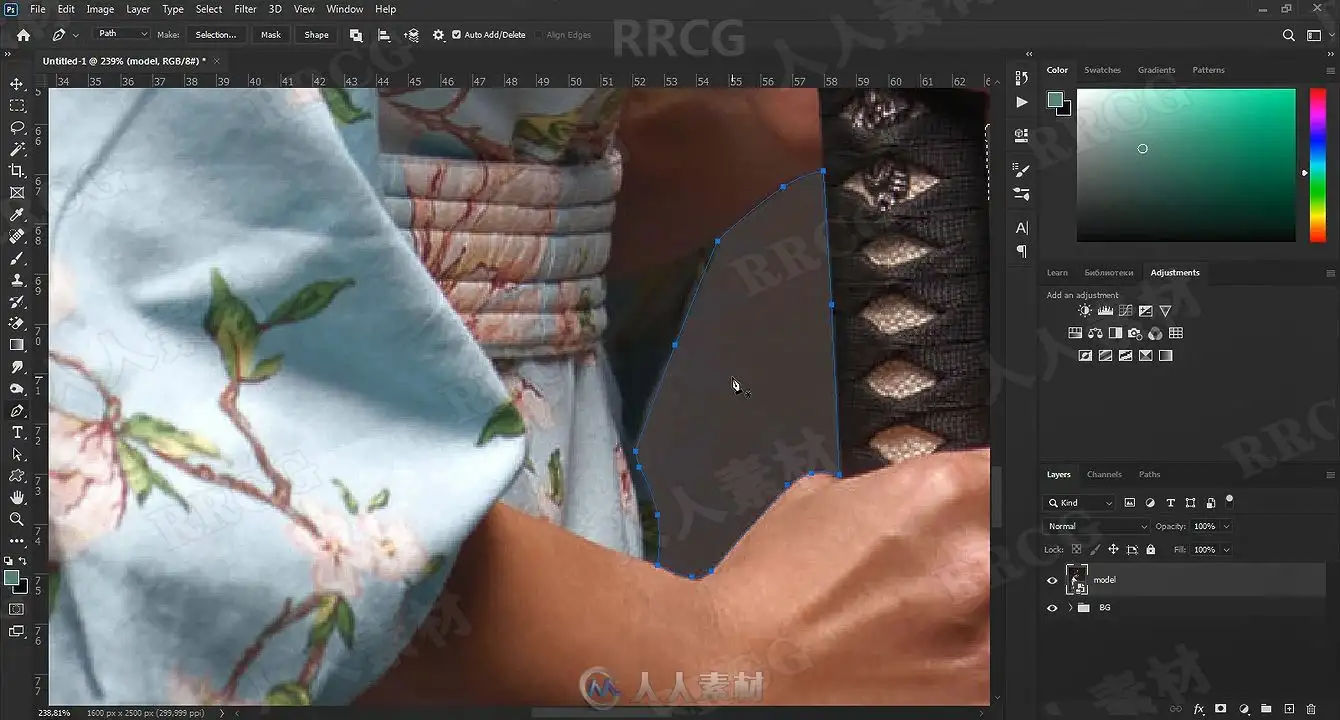Click the hue slider strip
The height and width of the screenshot is (720, 1340).
point(1317,165)
